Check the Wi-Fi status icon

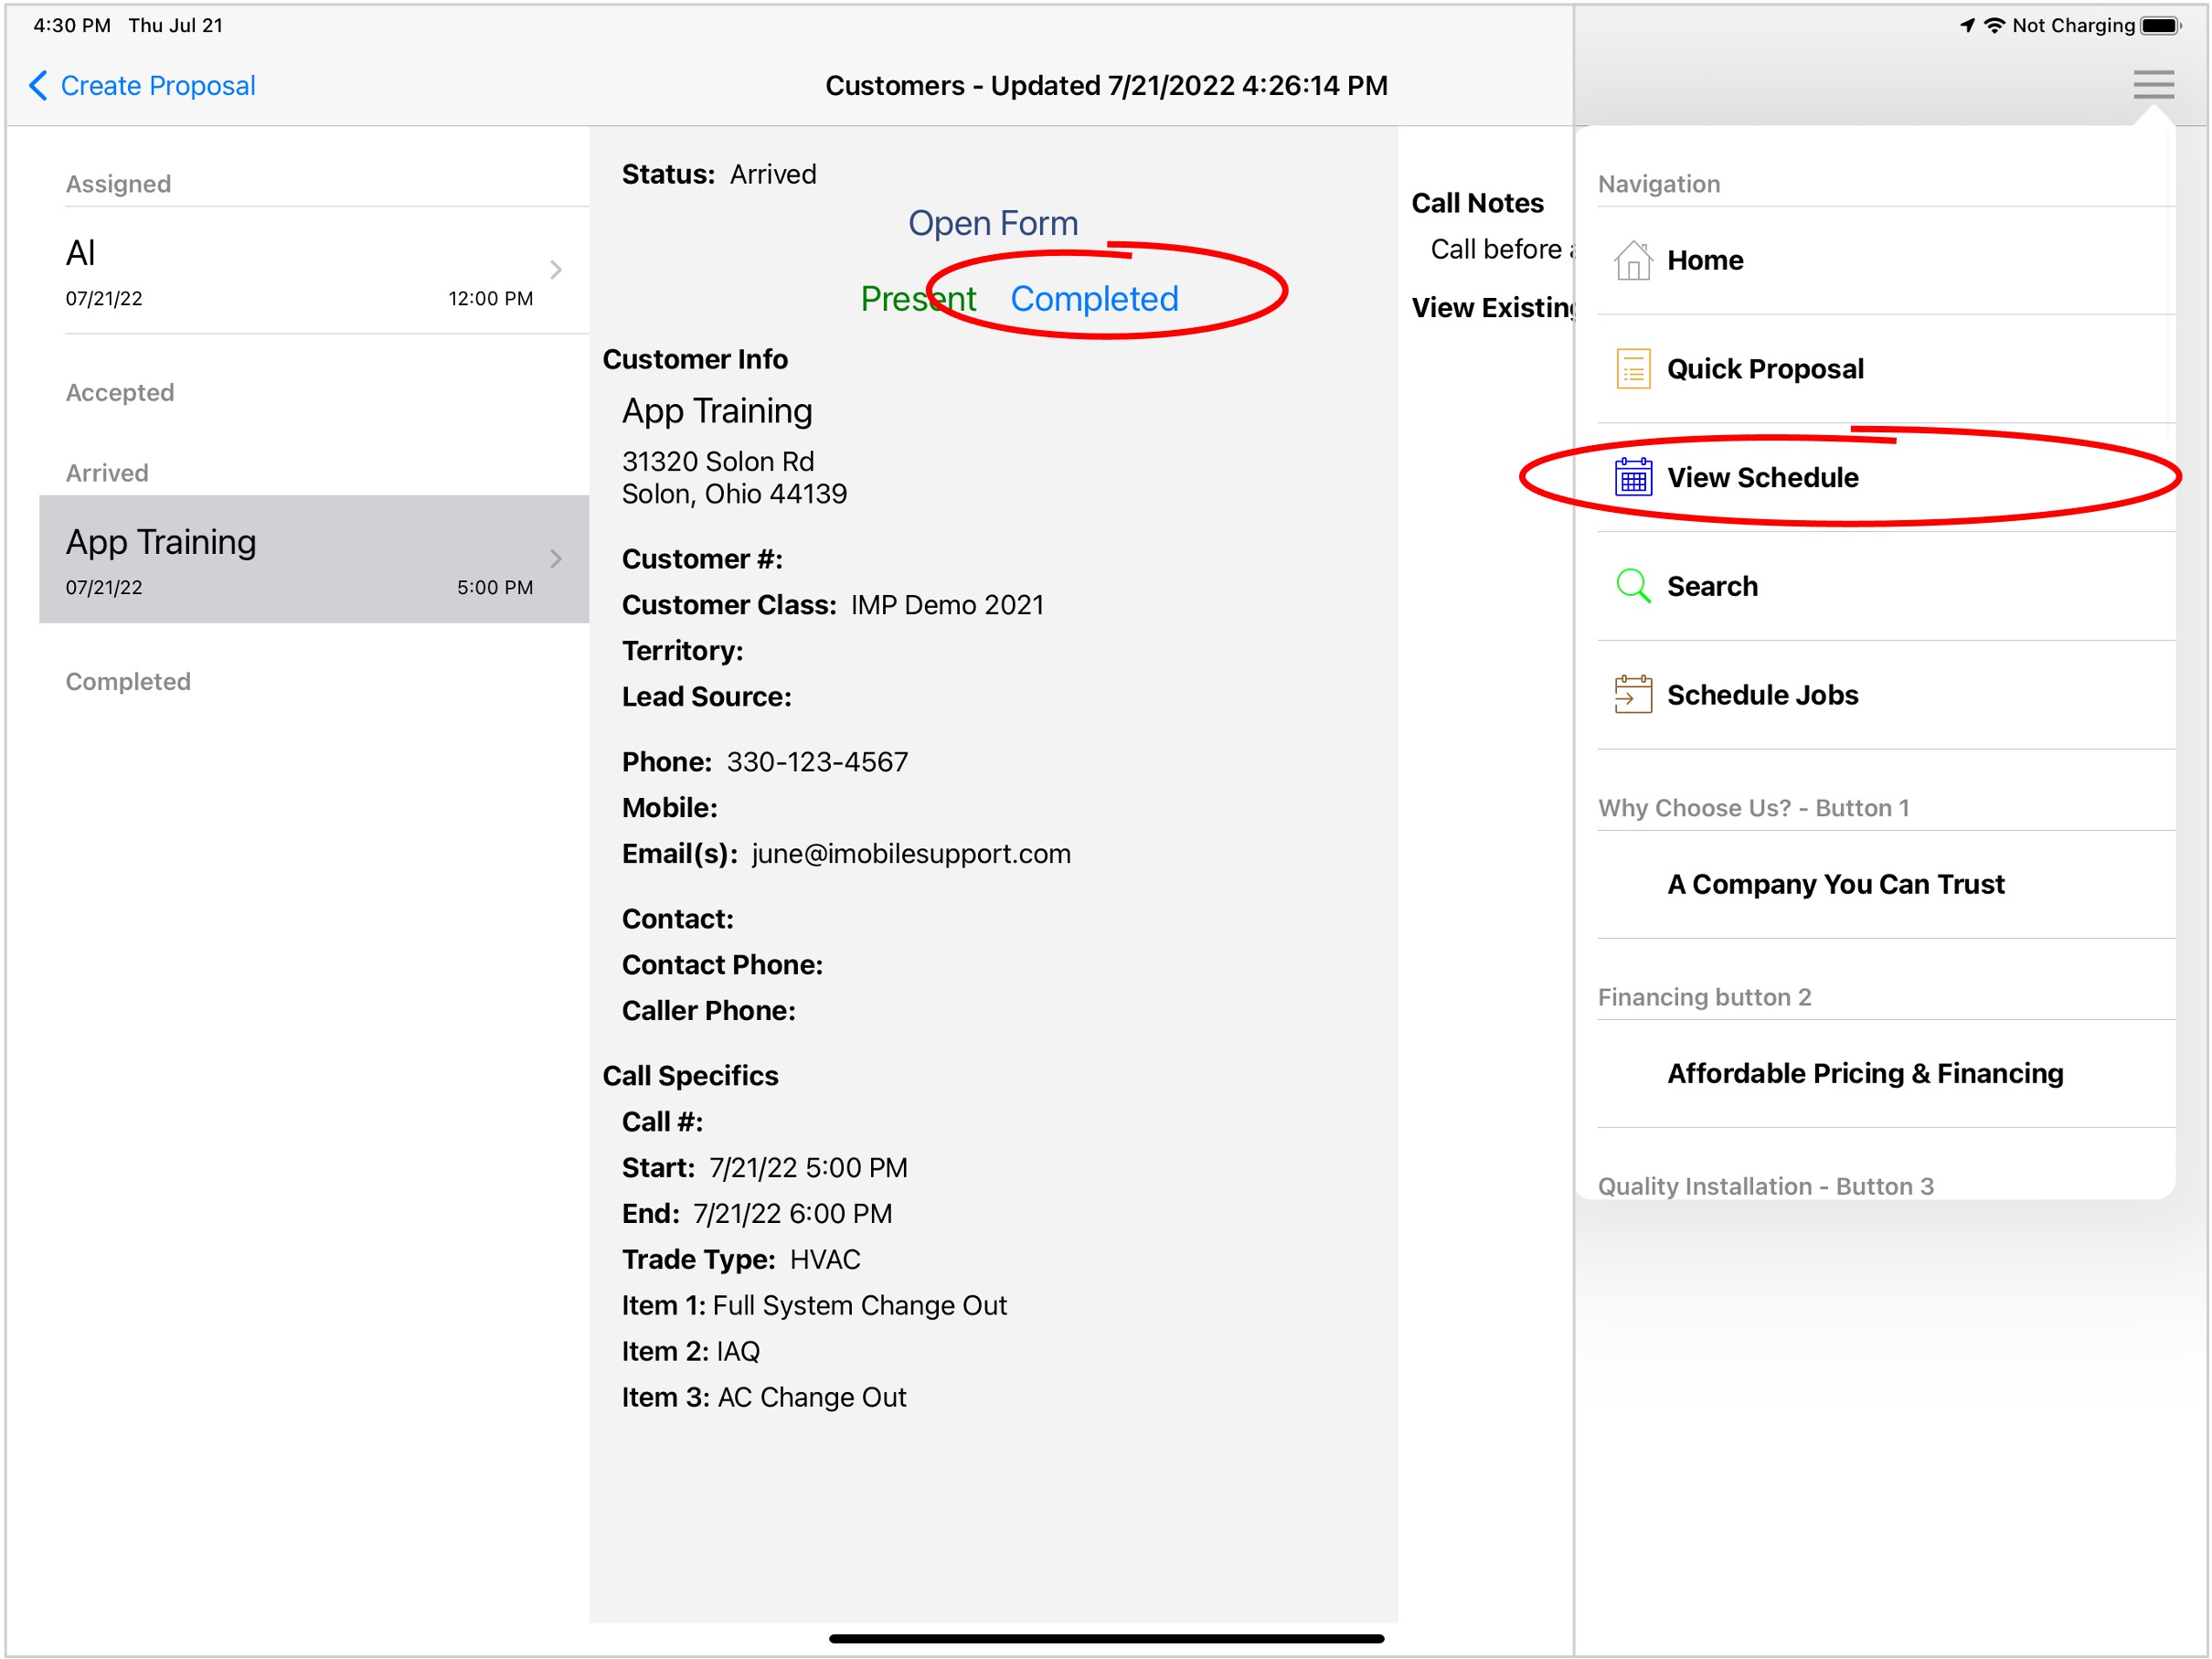tap(1994, 25)
